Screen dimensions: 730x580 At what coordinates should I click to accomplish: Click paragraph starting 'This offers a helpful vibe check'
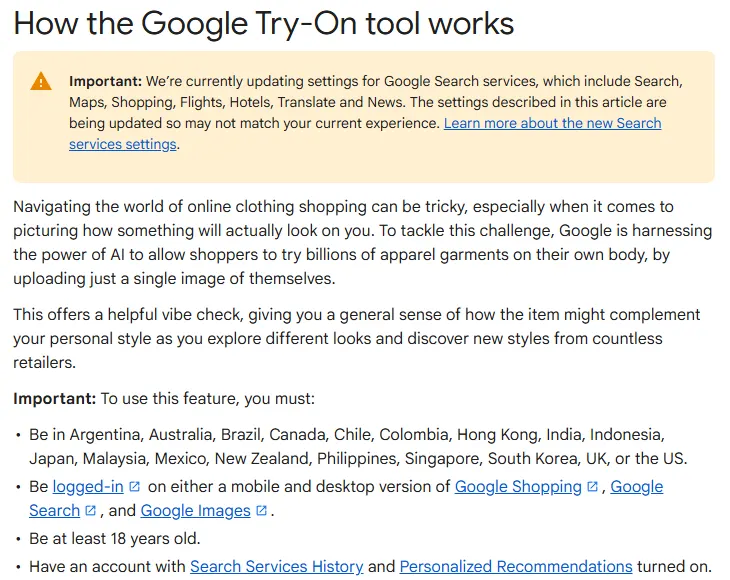(x=357, y=338)
